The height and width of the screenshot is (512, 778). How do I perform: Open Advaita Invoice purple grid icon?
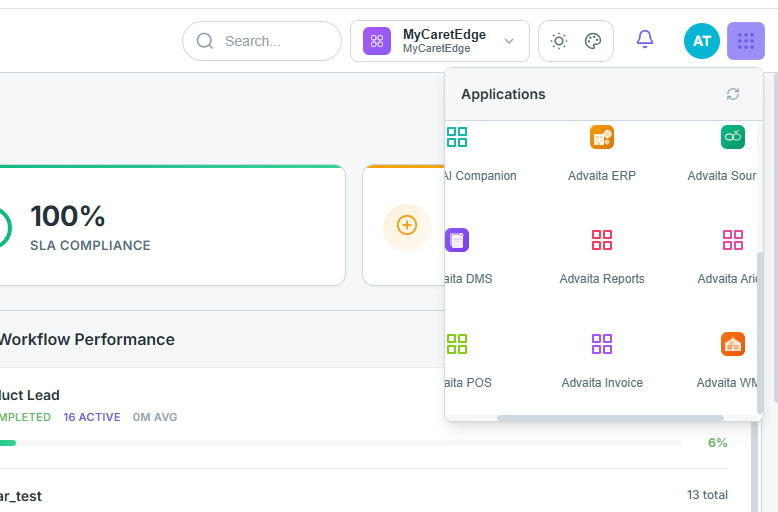(x=601, y=344)
